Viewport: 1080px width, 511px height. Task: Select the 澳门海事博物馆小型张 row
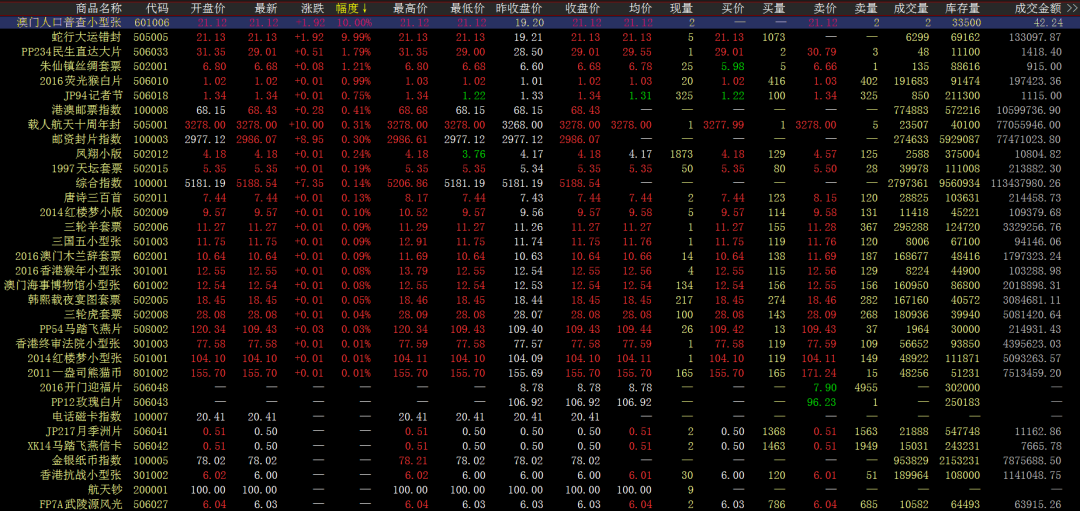click(x=540, y=285)
